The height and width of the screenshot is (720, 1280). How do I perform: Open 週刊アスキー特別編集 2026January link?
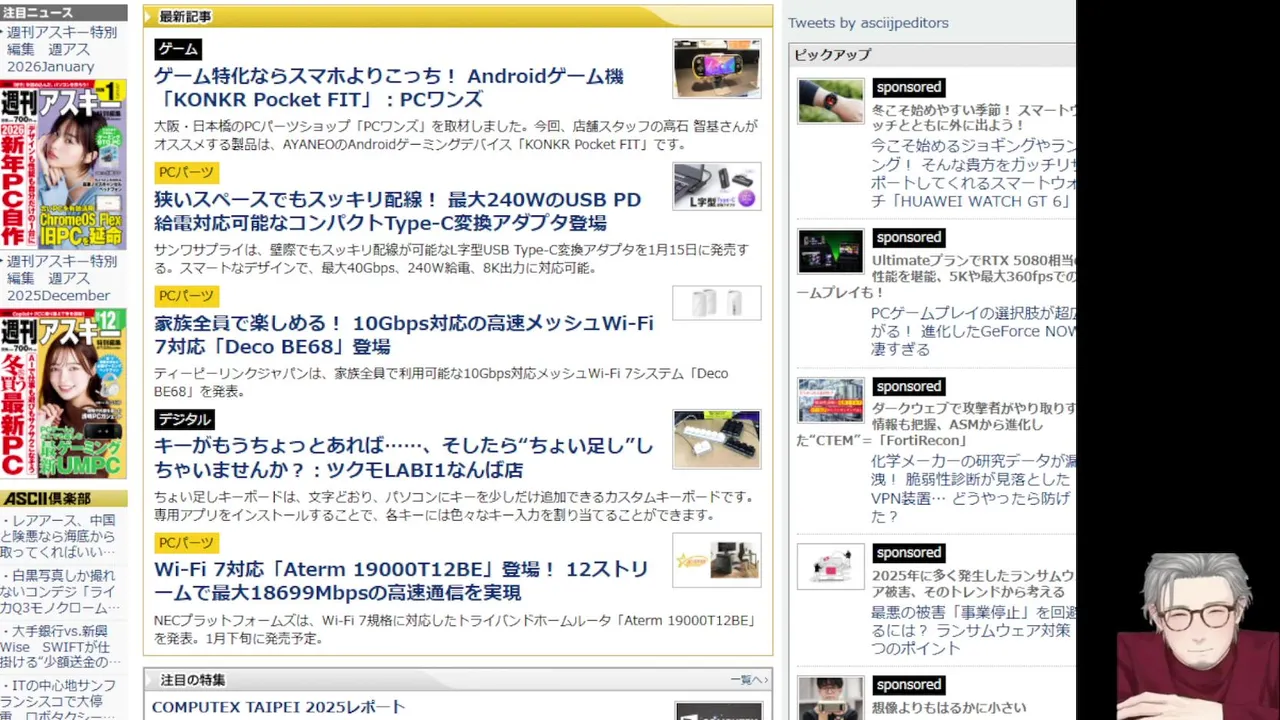click(x=62, y=50)
